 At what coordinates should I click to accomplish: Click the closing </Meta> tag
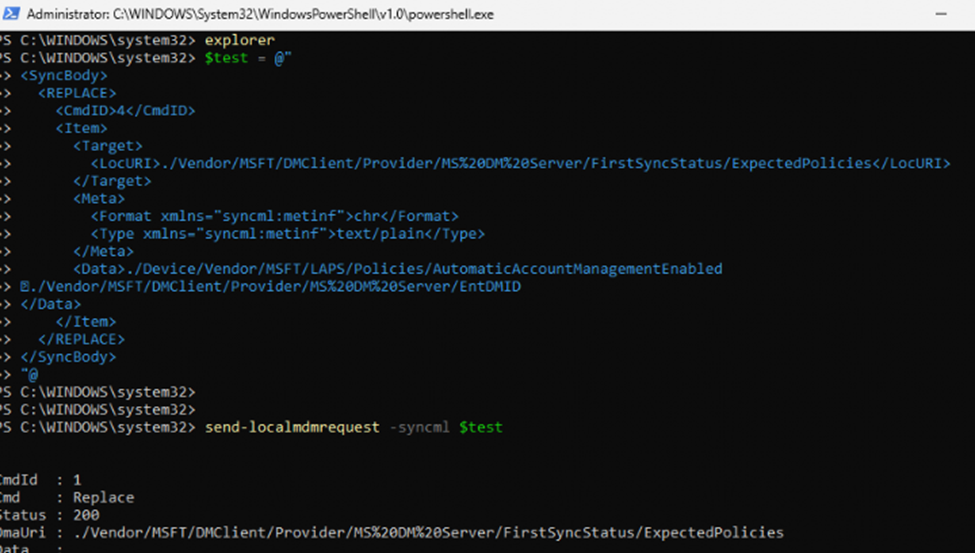click(103, 251)
